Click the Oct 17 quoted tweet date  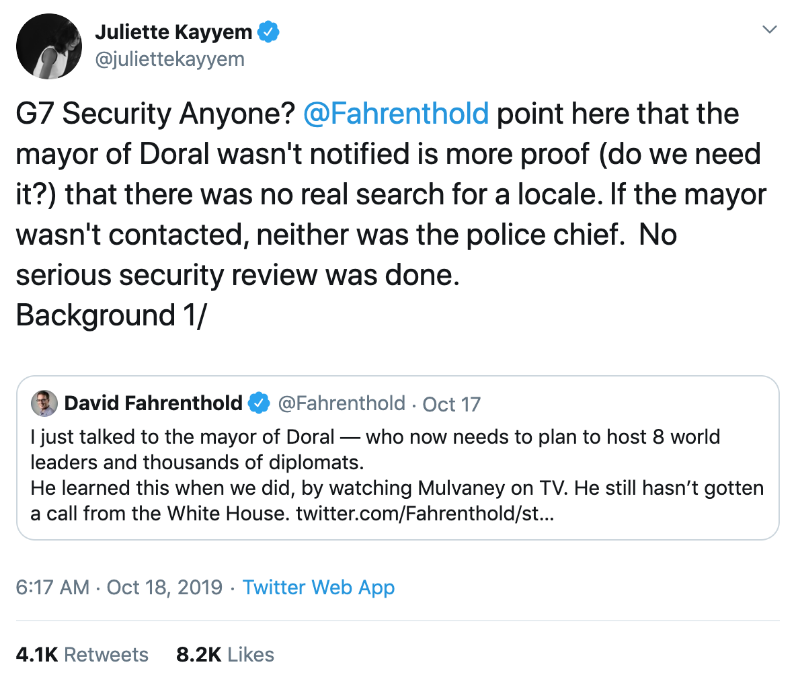click(x=452, y=404)
